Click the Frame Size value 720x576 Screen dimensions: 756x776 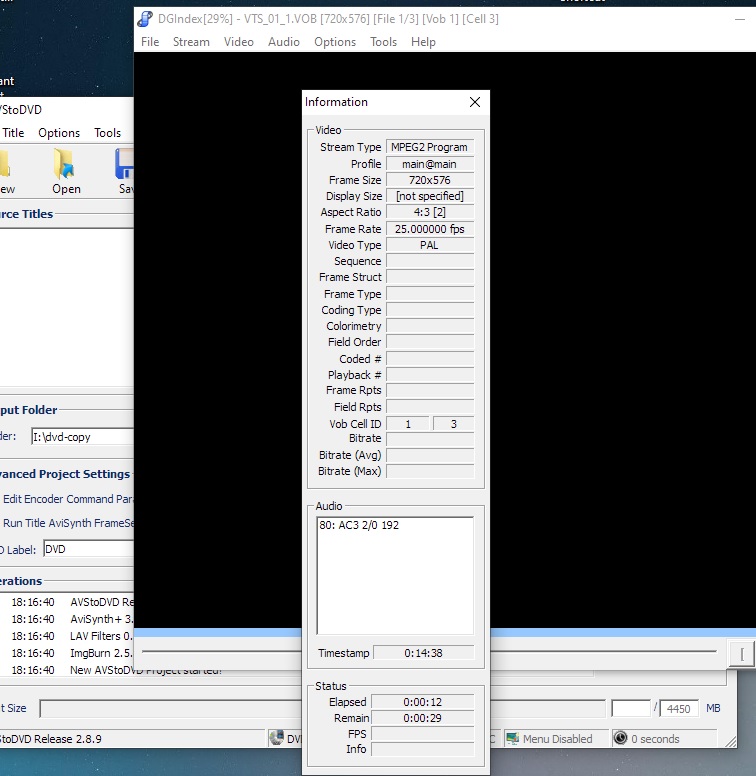pos(429,180)
